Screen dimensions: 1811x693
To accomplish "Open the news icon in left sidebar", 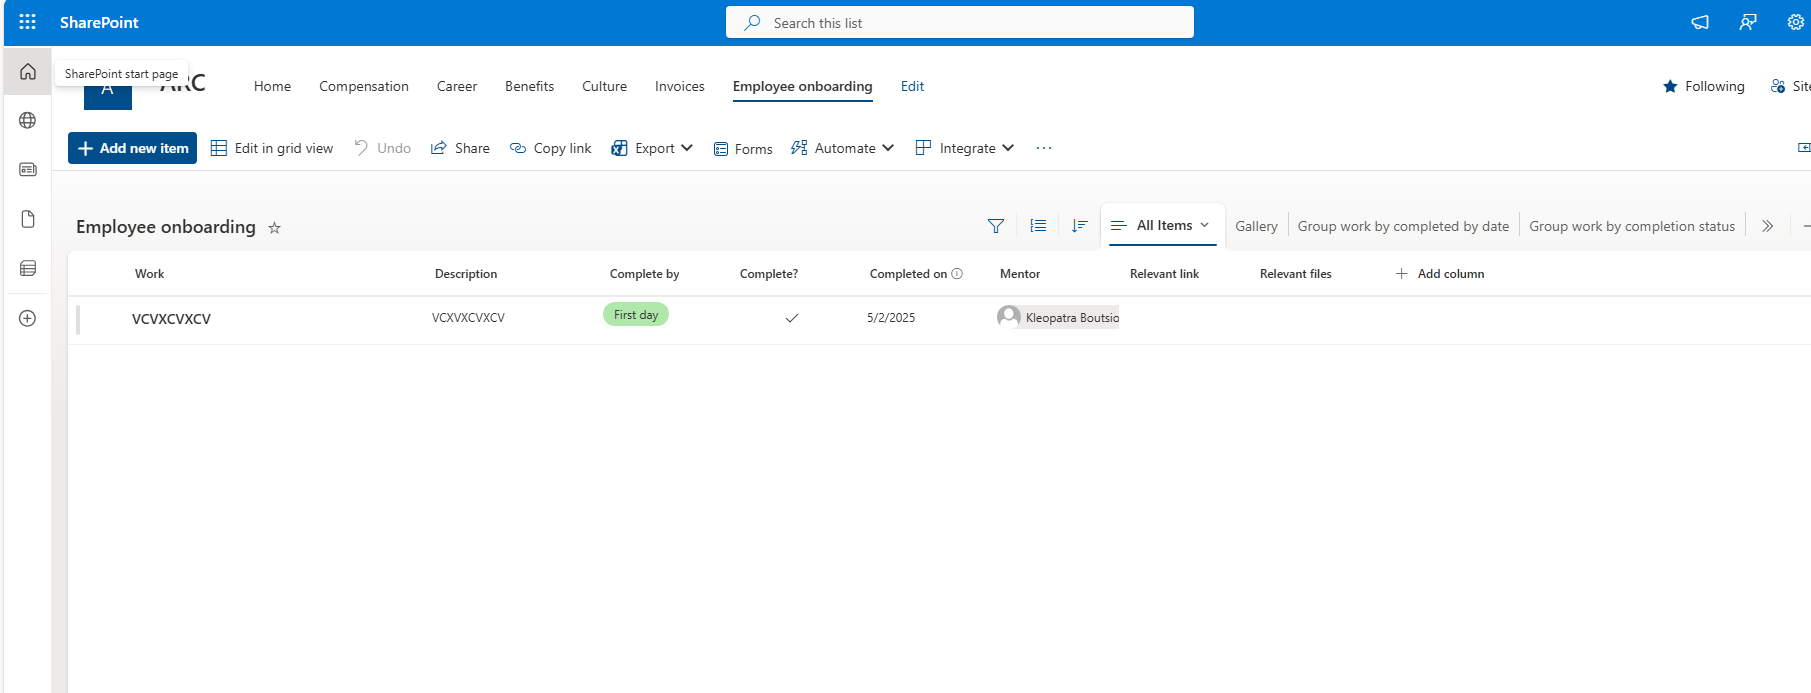I will [28, 170].
